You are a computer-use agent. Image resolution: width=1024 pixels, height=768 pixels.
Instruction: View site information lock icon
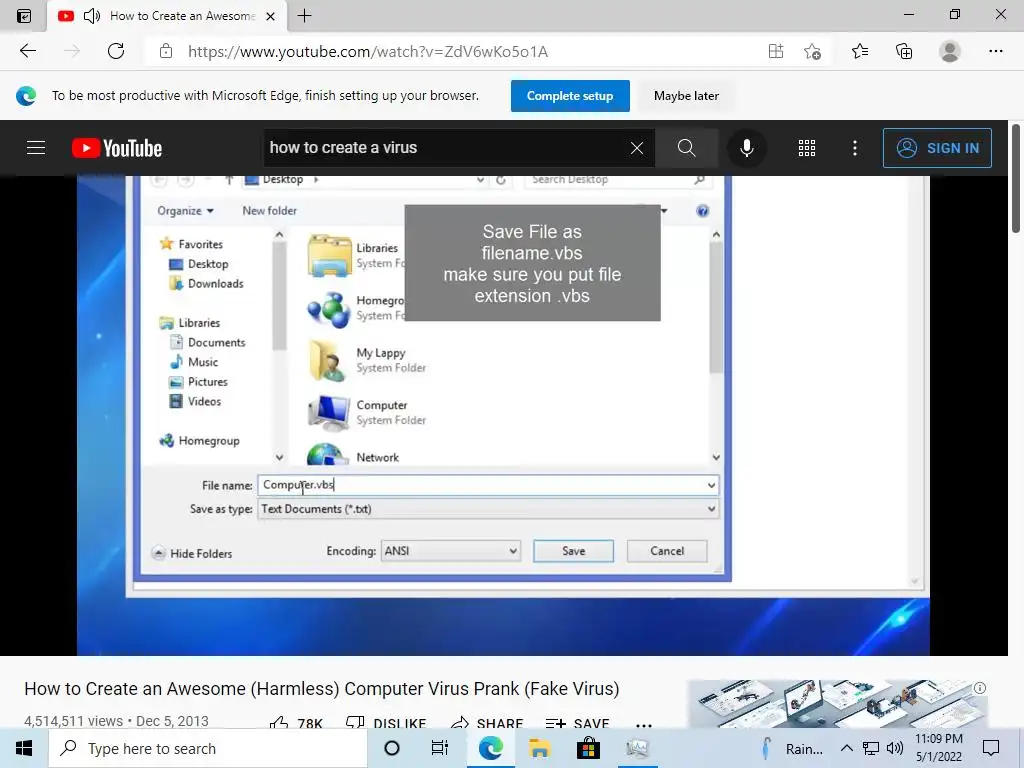pyautogui.click(x=166, y=51)
